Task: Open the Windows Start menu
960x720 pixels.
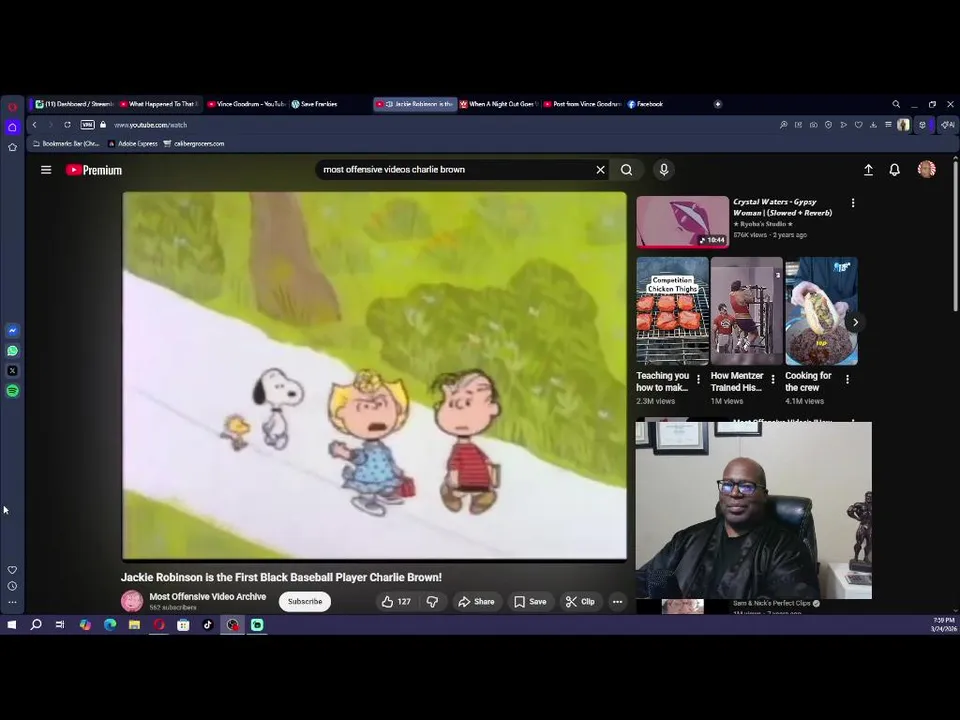Action: [x=12, y=625]
